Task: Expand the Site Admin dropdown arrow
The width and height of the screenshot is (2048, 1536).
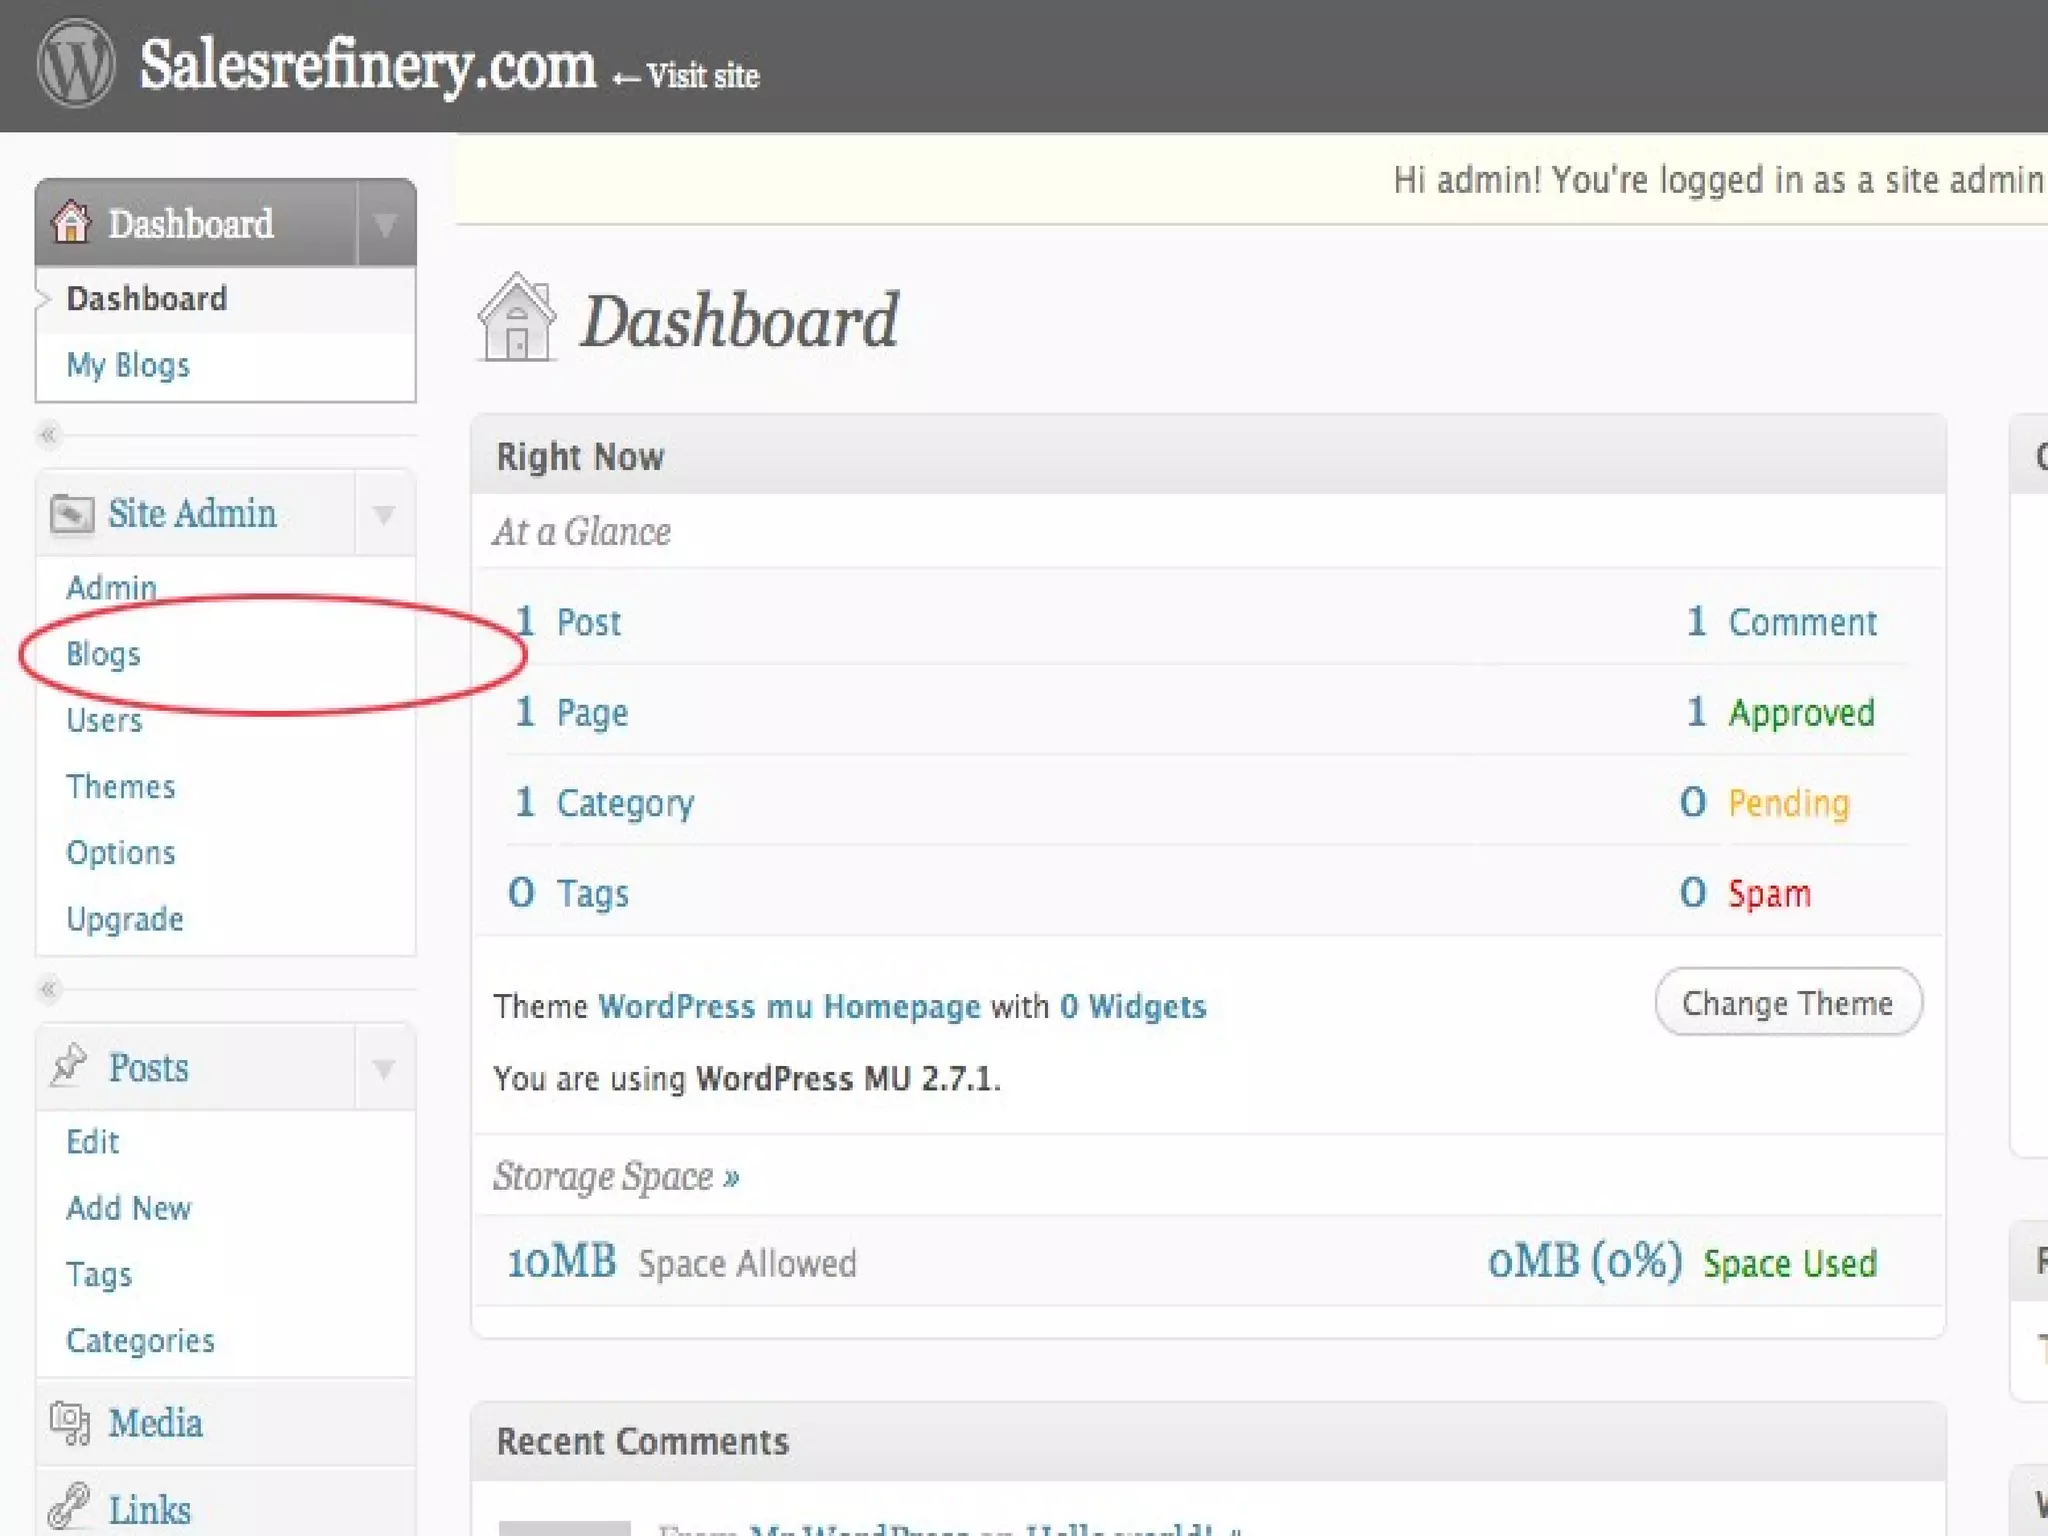Action: tap(383, 514)
